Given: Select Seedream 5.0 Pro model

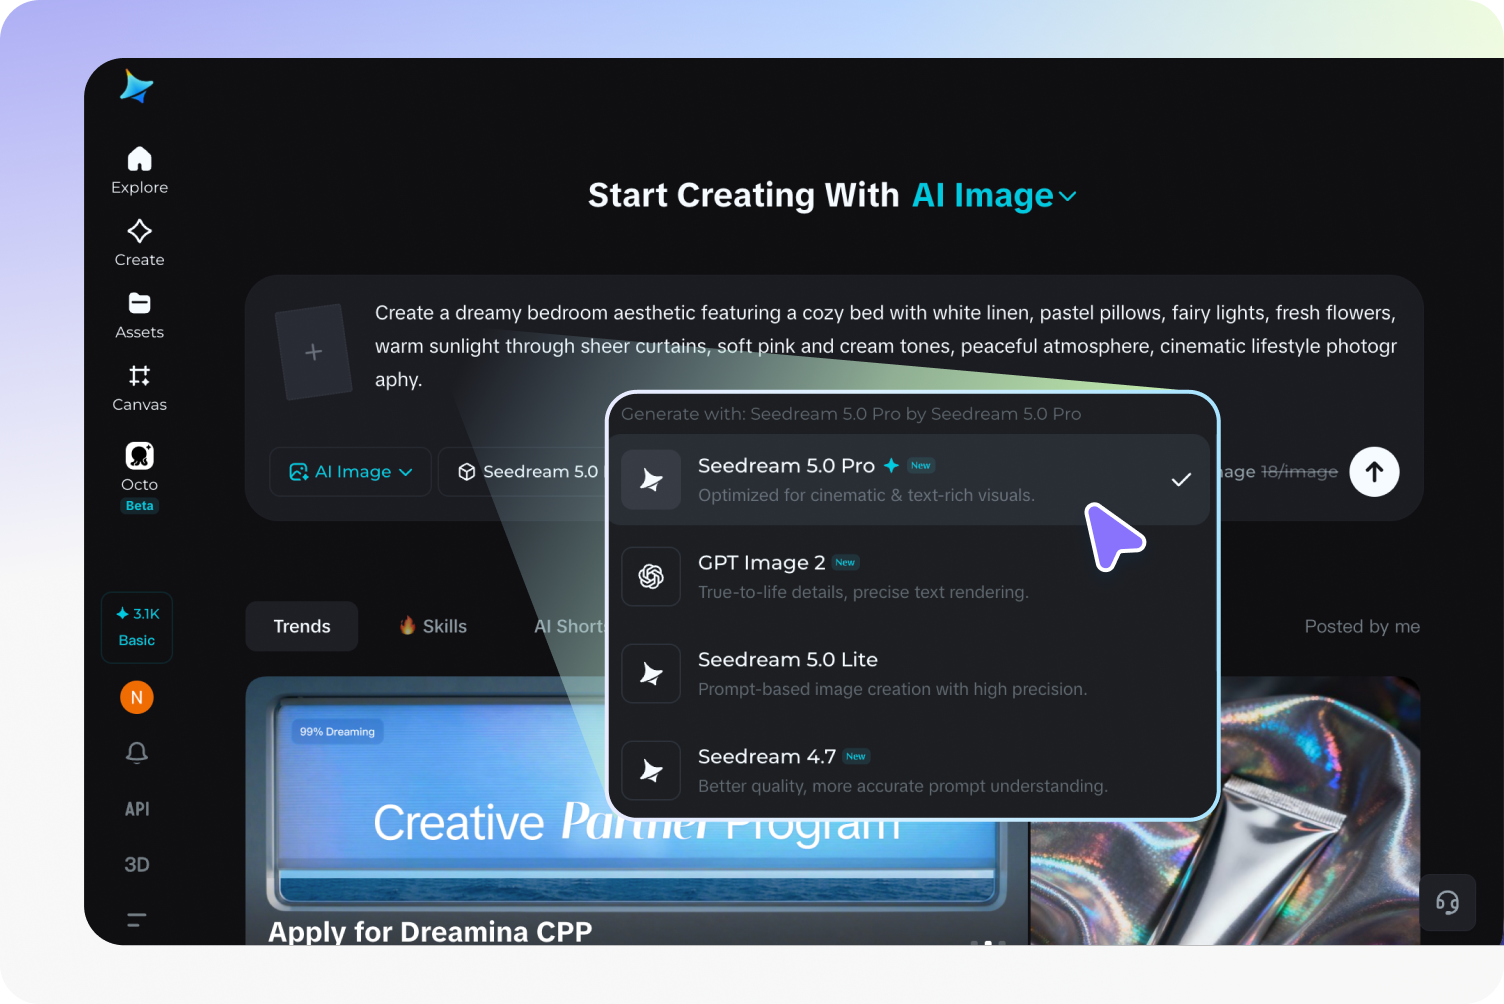Looking at the screenshot, I should (x=909, y=480).
